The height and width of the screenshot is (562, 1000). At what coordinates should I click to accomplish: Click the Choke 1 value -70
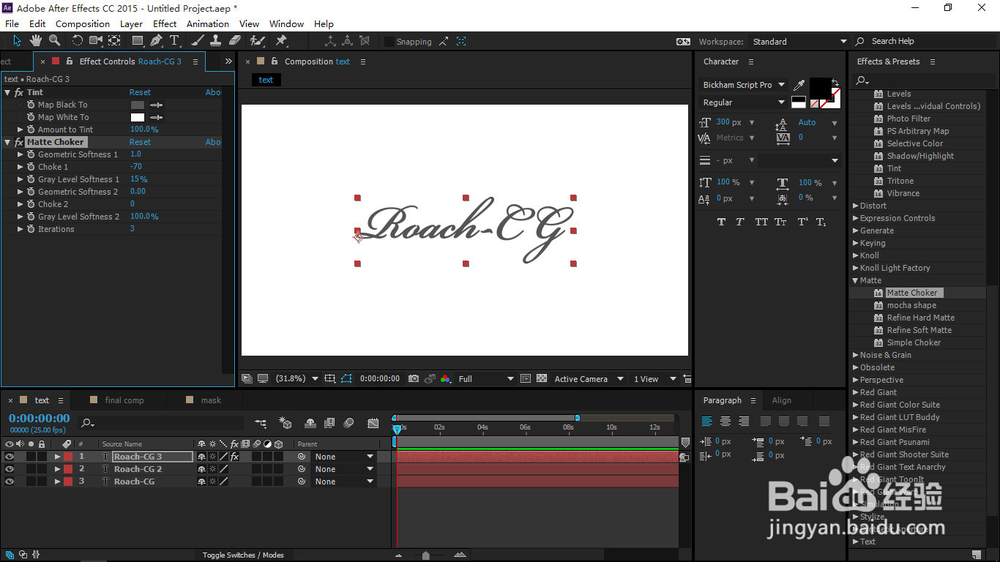point(136,166)
